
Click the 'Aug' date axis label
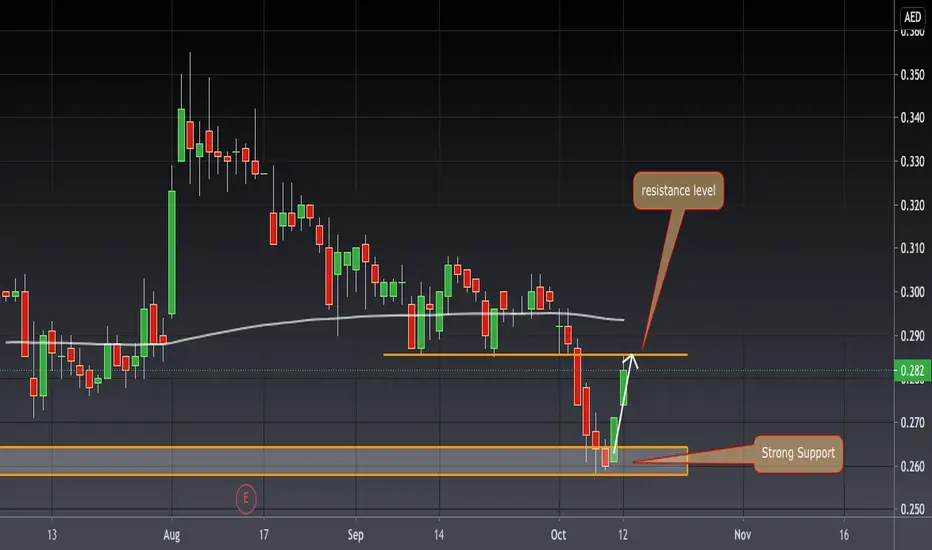172,535
